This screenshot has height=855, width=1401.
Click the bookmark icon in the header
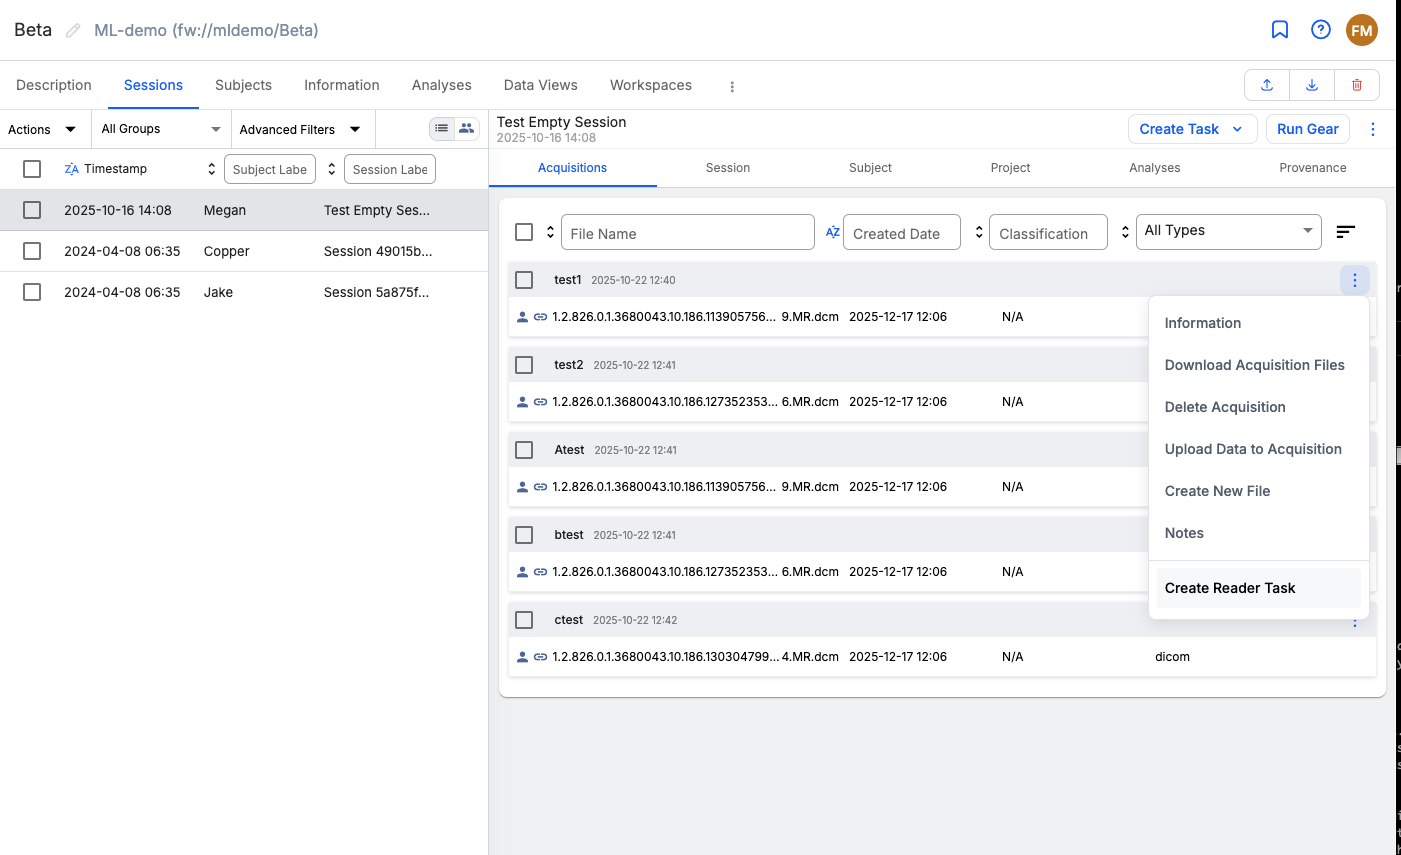coord(1279,29)
